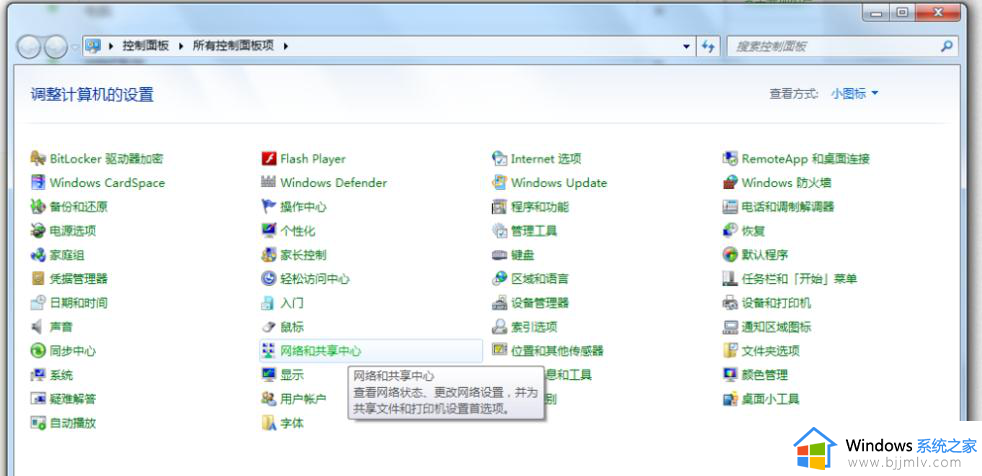
Task: Open the BitLocker 驱动器加密 icon
Action: 39,158
